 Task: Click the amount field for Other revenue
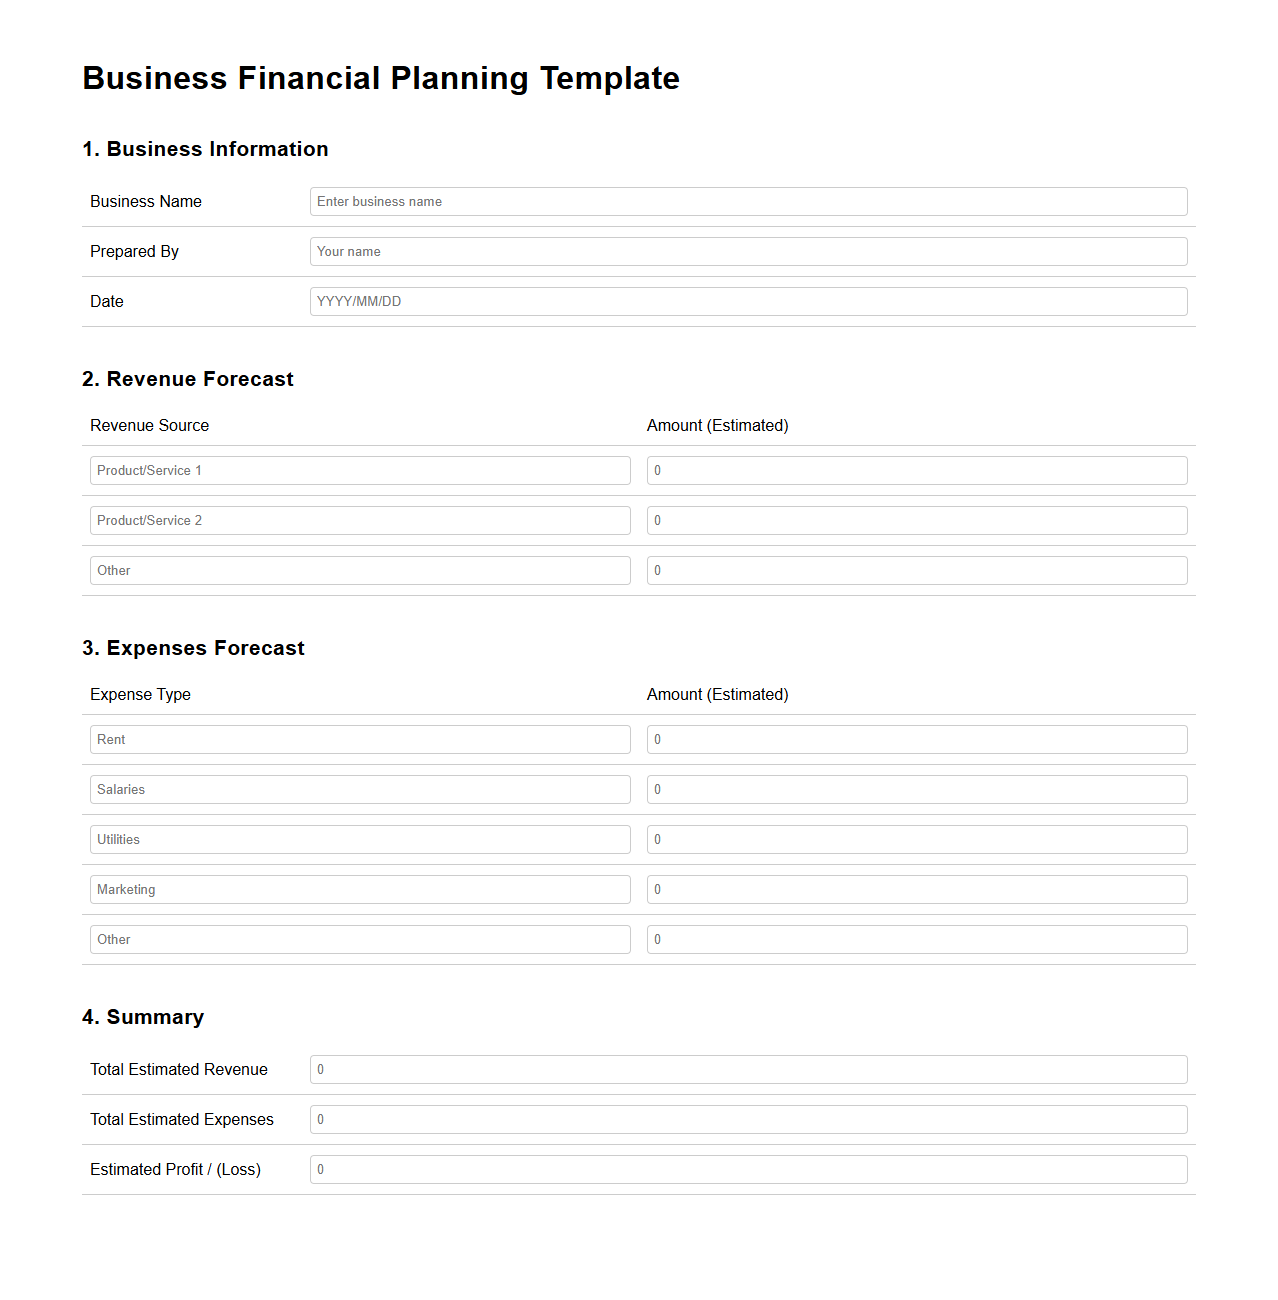(916, 570)
